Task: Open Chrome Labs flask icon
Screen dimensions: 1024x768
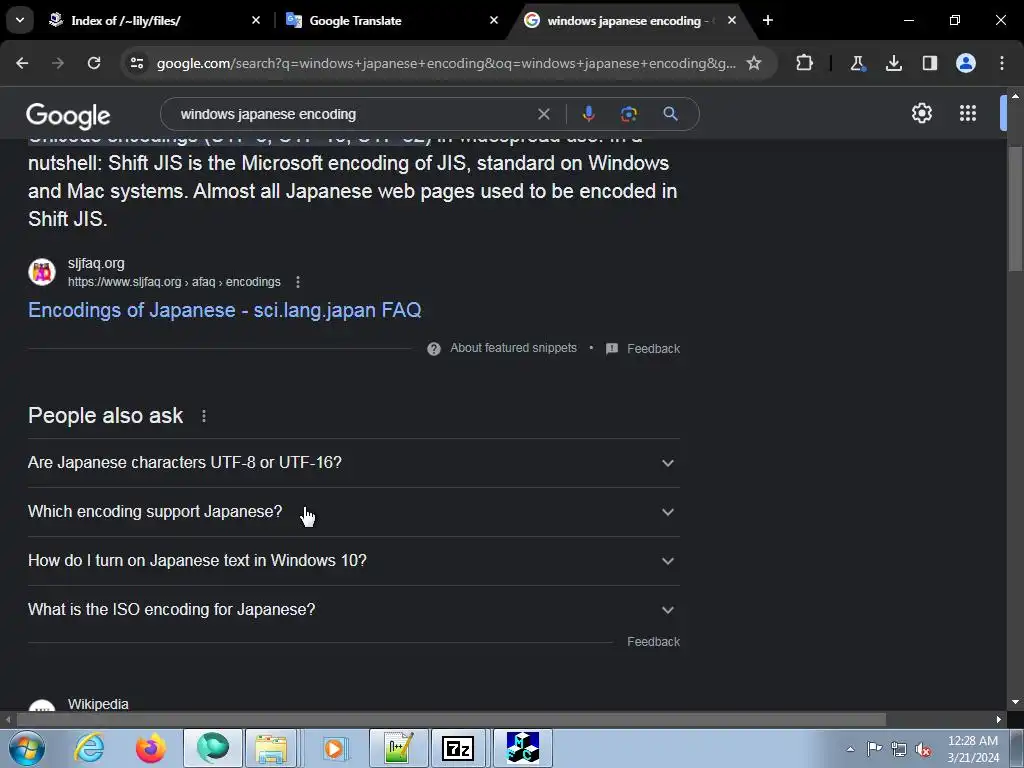Action: pos(857,63)
